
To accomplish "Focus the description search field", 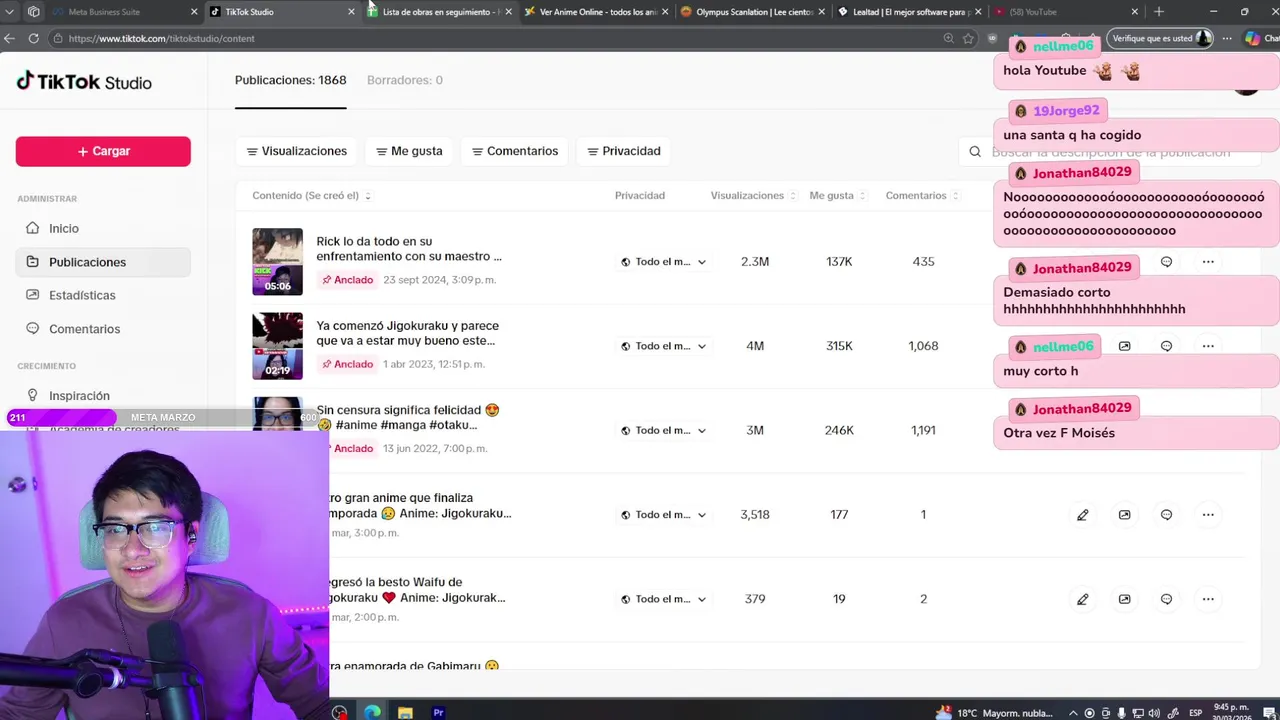I will point(1110,152).
